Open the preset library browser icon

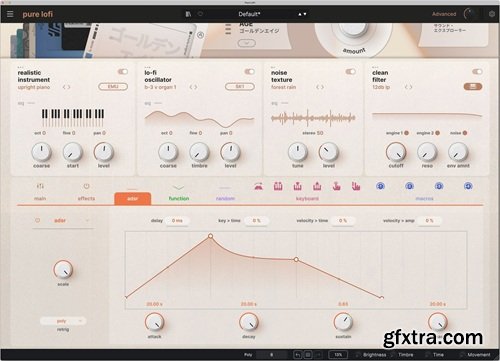[x=188, y=14]
